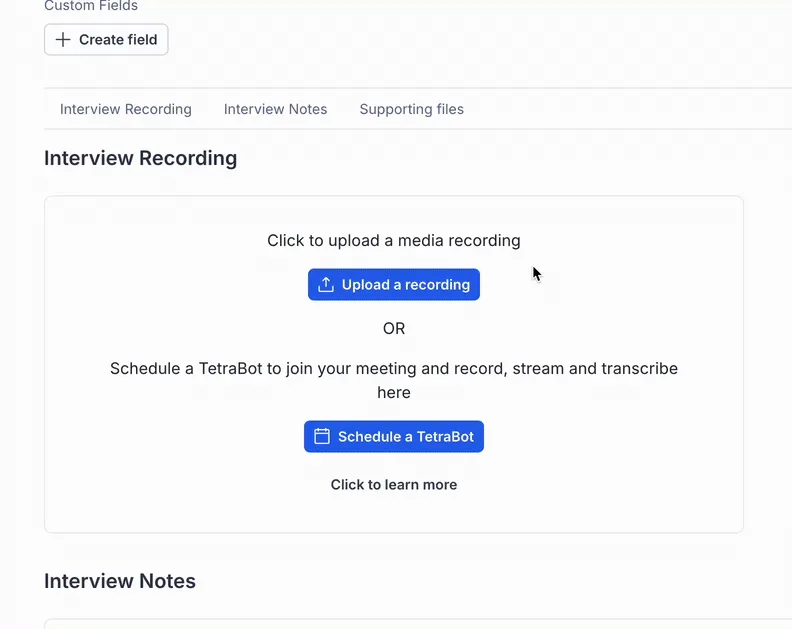Click the Interview Recording section heading

[x=140, y=158]
